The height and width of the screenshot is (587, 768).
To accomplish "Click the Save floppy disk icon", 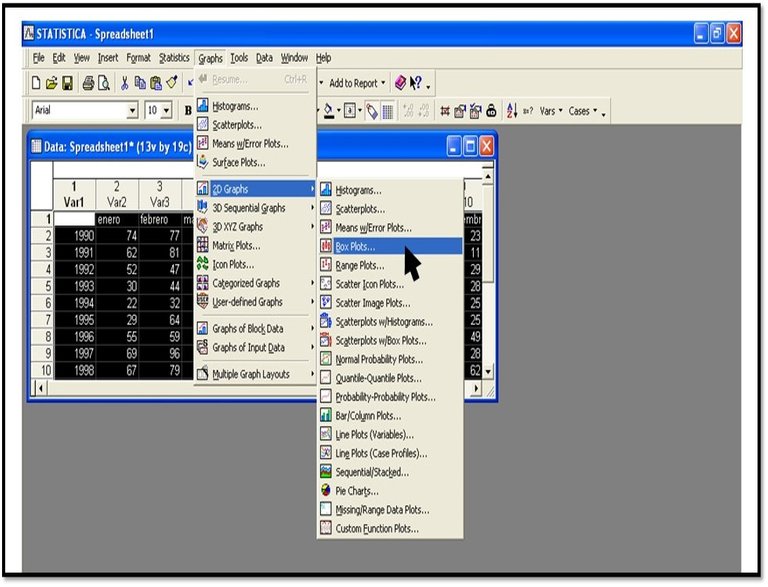I will pyautogui.click(x=67, y=83).
